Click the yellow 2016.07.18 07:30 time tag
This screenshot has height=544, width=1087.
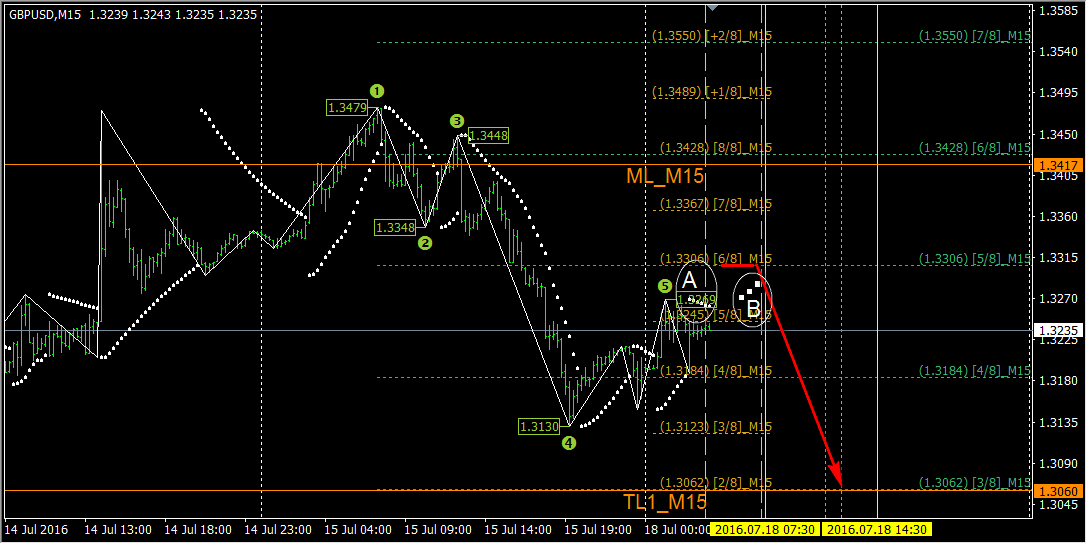pyautogui.click(x=765, y=530)
